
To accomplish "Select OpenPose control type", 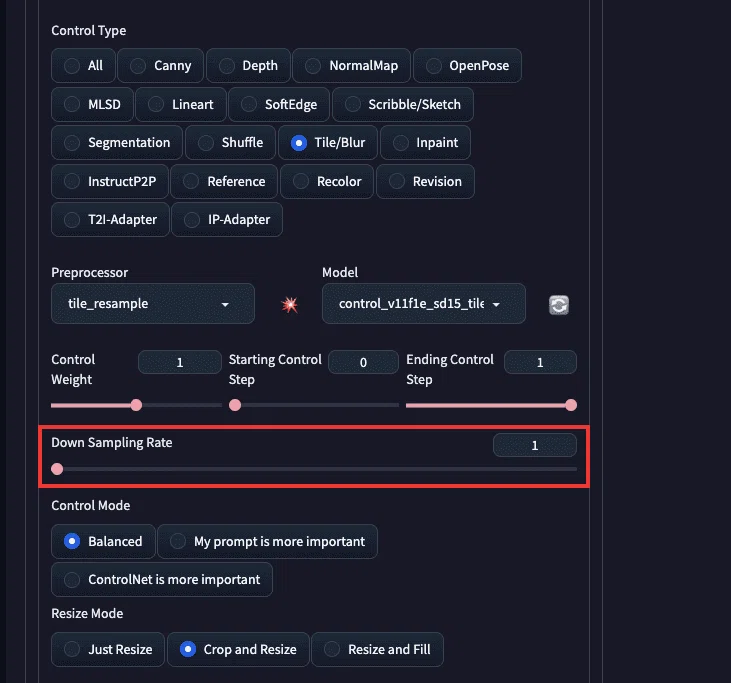I will (x=467, y=66).
